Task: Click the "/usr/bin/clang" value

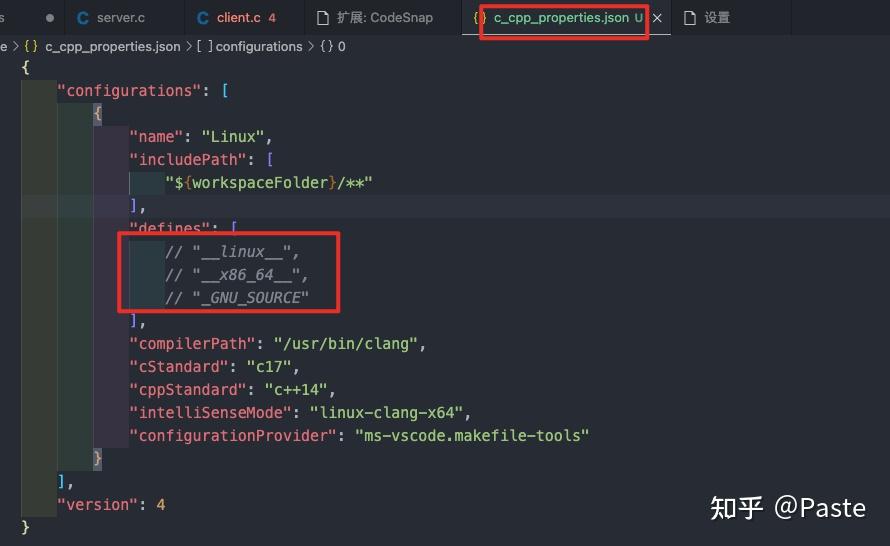Action: pyautogui.click(x=346, y=343)
